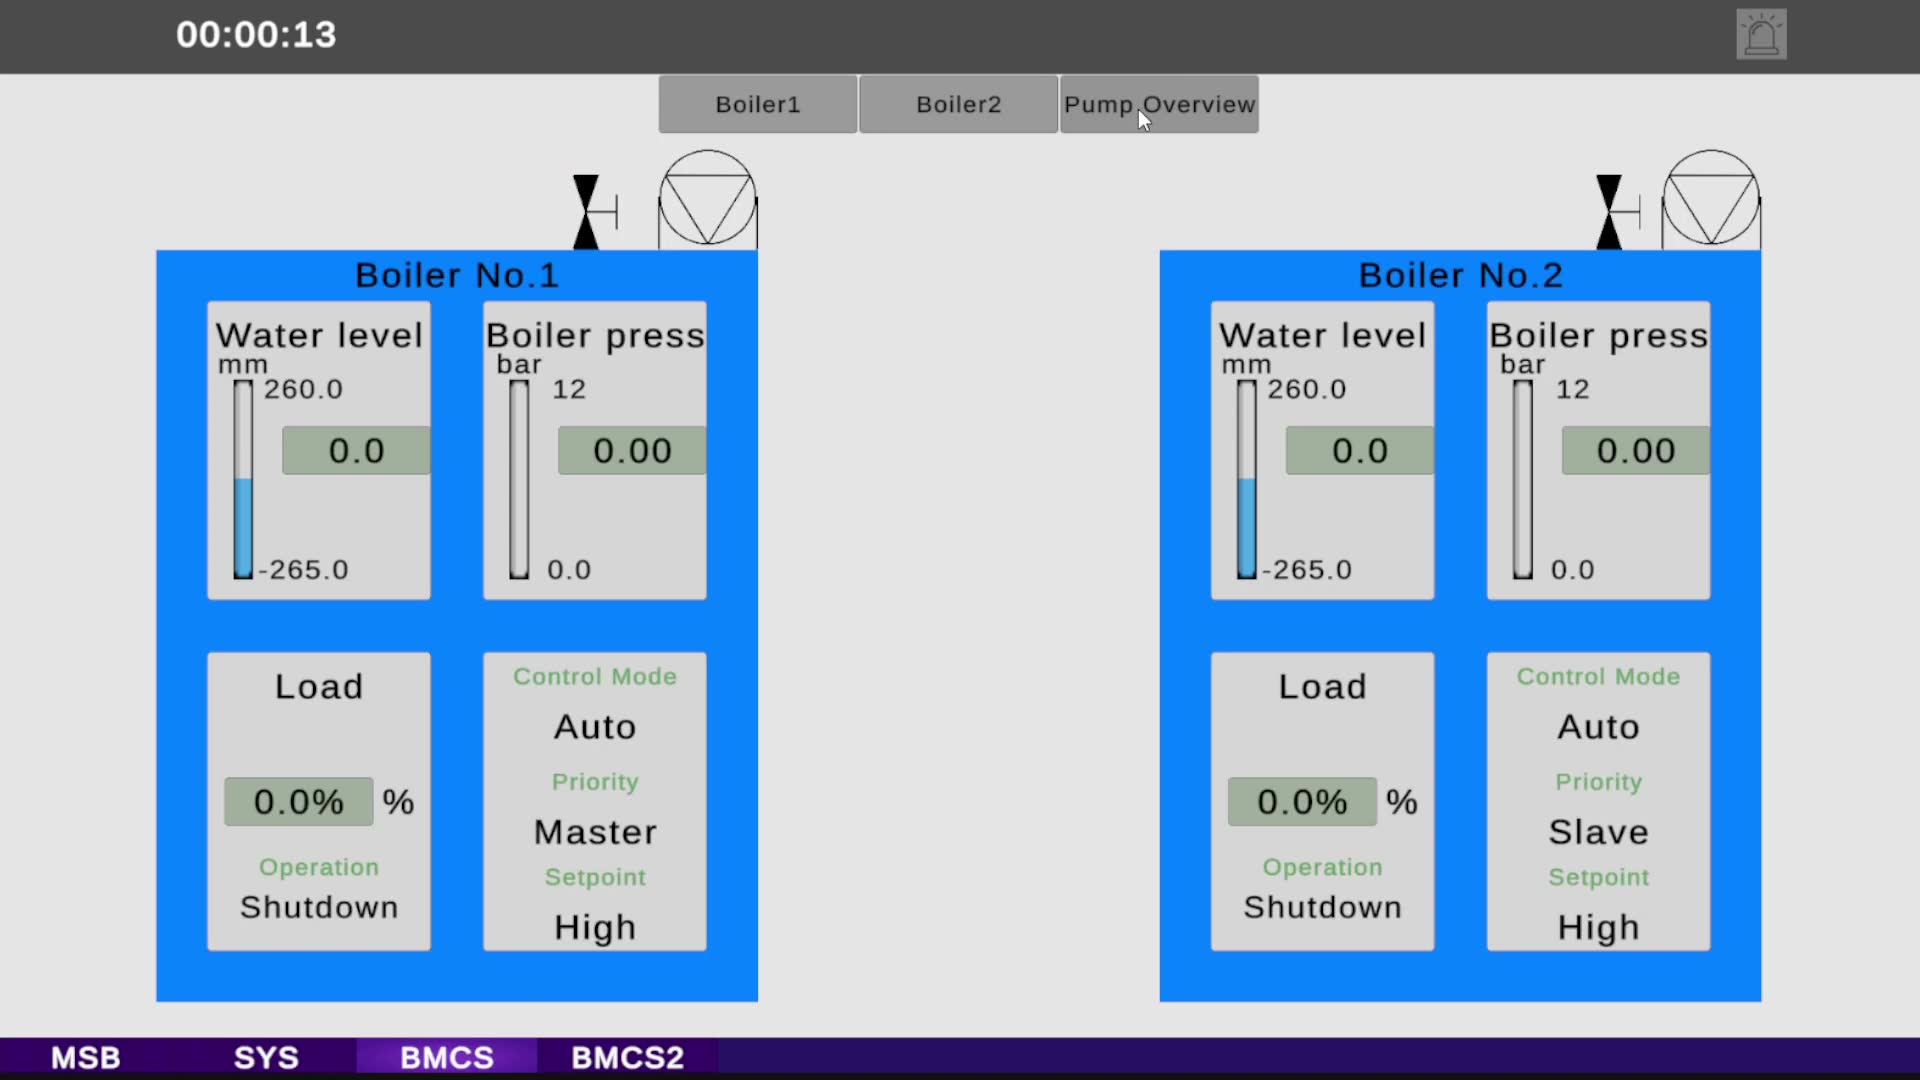Click the alarm beacon icon
1920x1080 pixels.
[1761, 35]
